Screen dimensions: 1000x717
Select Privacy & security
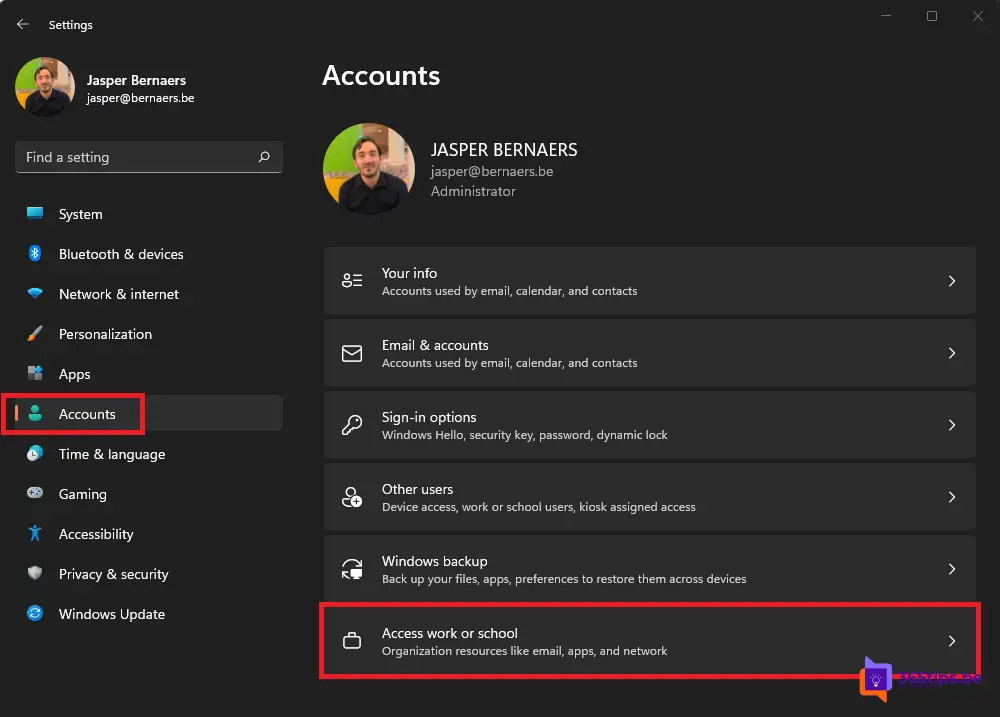149,574
